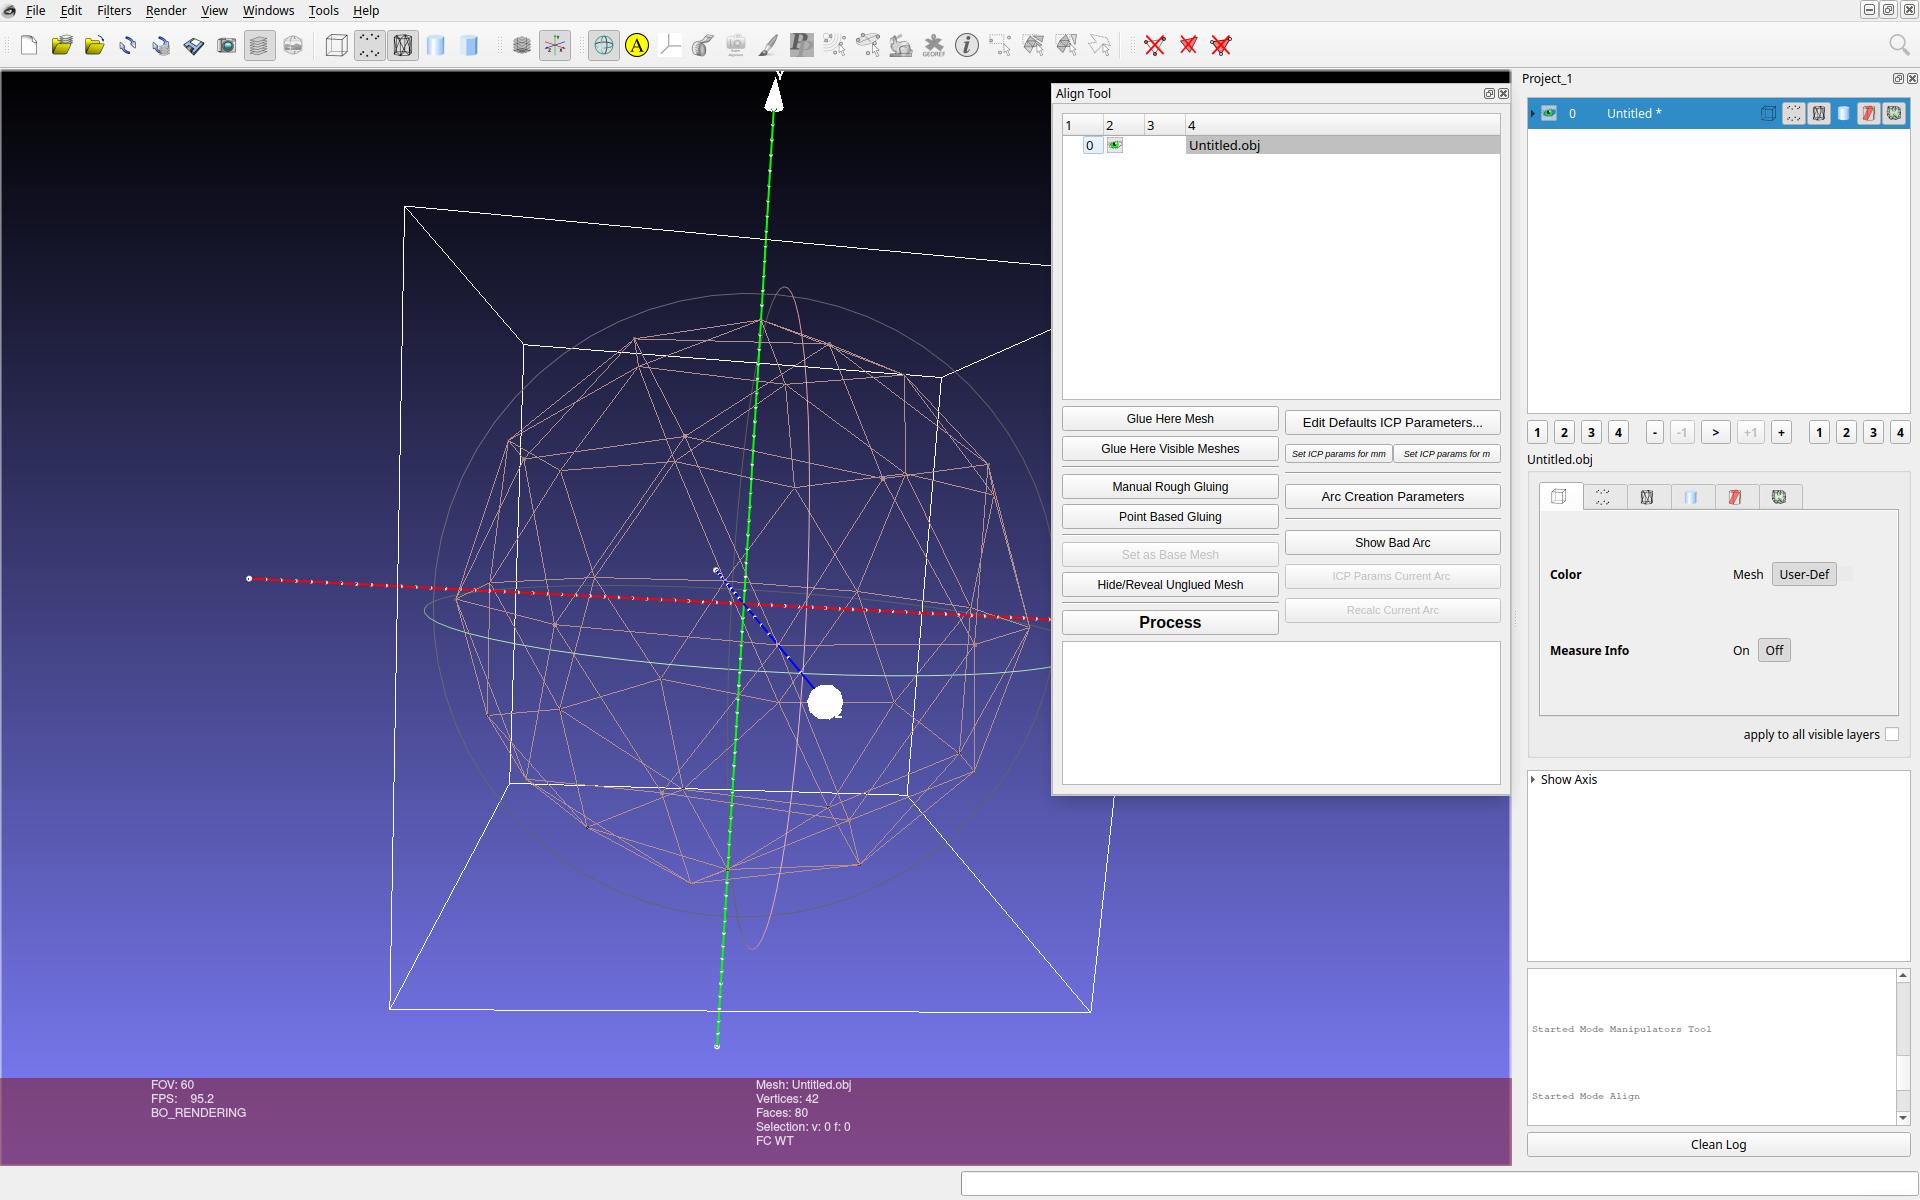Open the Georeferencing tool icon
This screenshot has width=1920, height=1200.
(933, 45)
